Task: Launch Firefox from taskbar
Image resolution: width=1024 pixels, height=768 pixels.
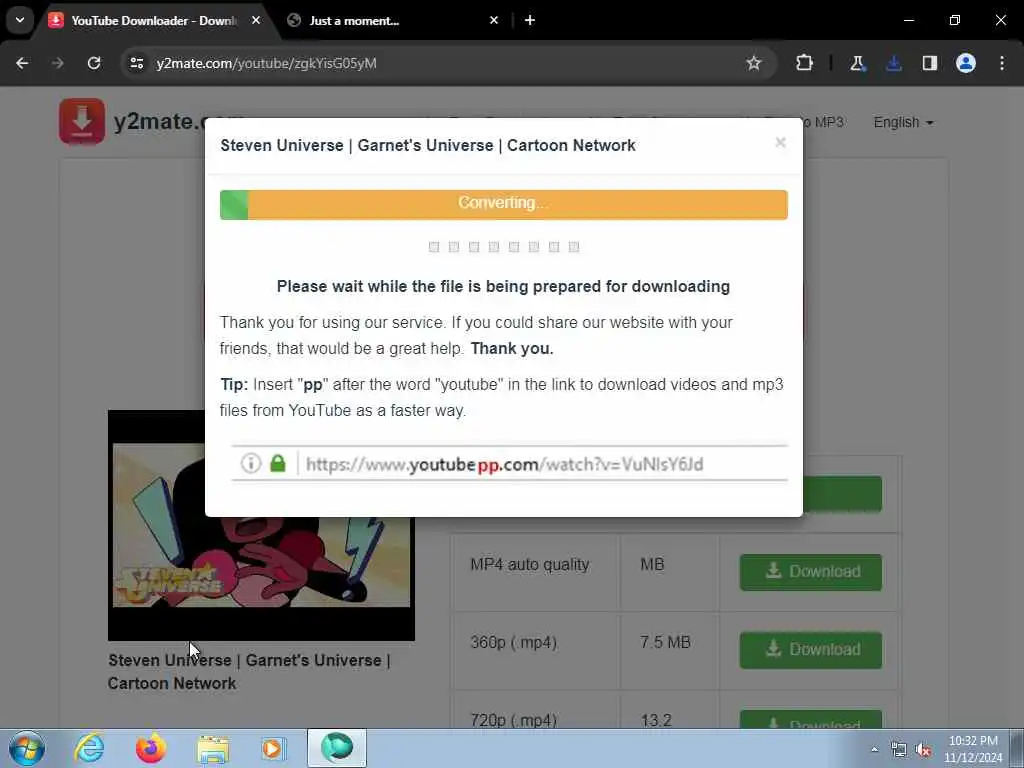Action: [151, 748]
